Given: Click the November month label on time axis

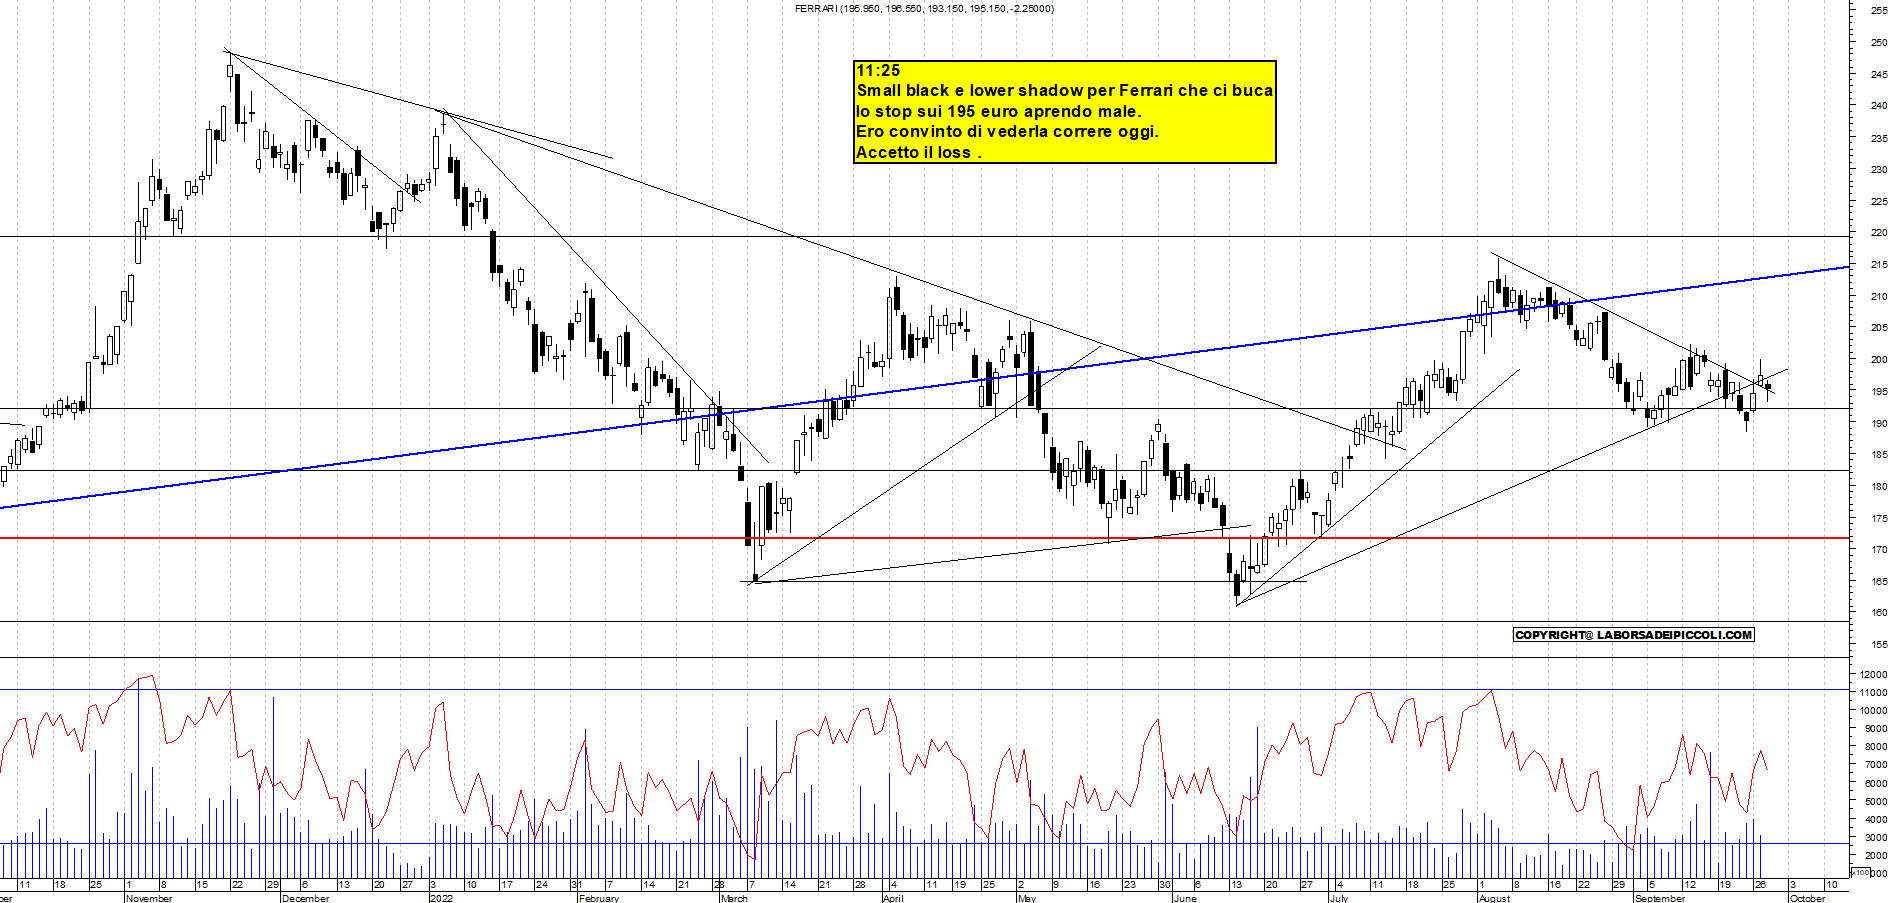Looking at the screenshot, I should point(149,898).
